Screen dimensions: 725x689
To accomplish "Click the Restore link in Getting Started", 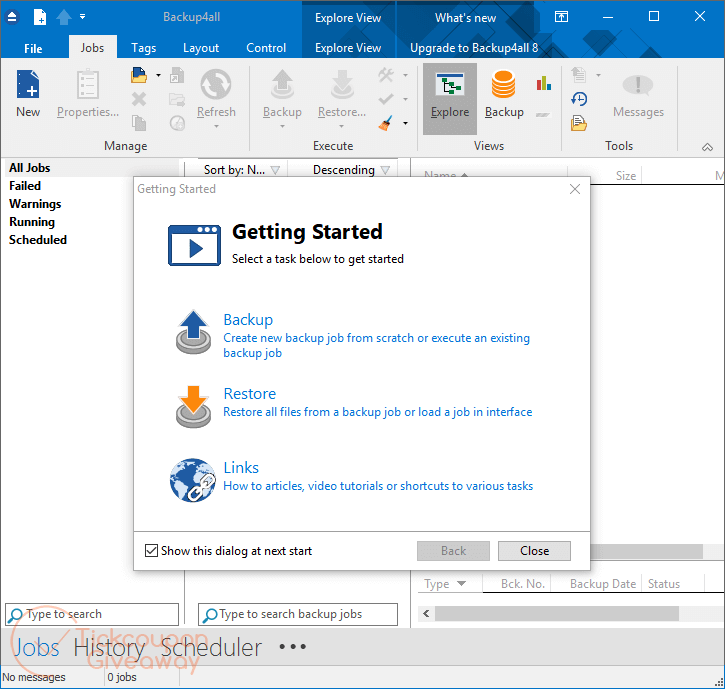I will click(x=250, y=394).
